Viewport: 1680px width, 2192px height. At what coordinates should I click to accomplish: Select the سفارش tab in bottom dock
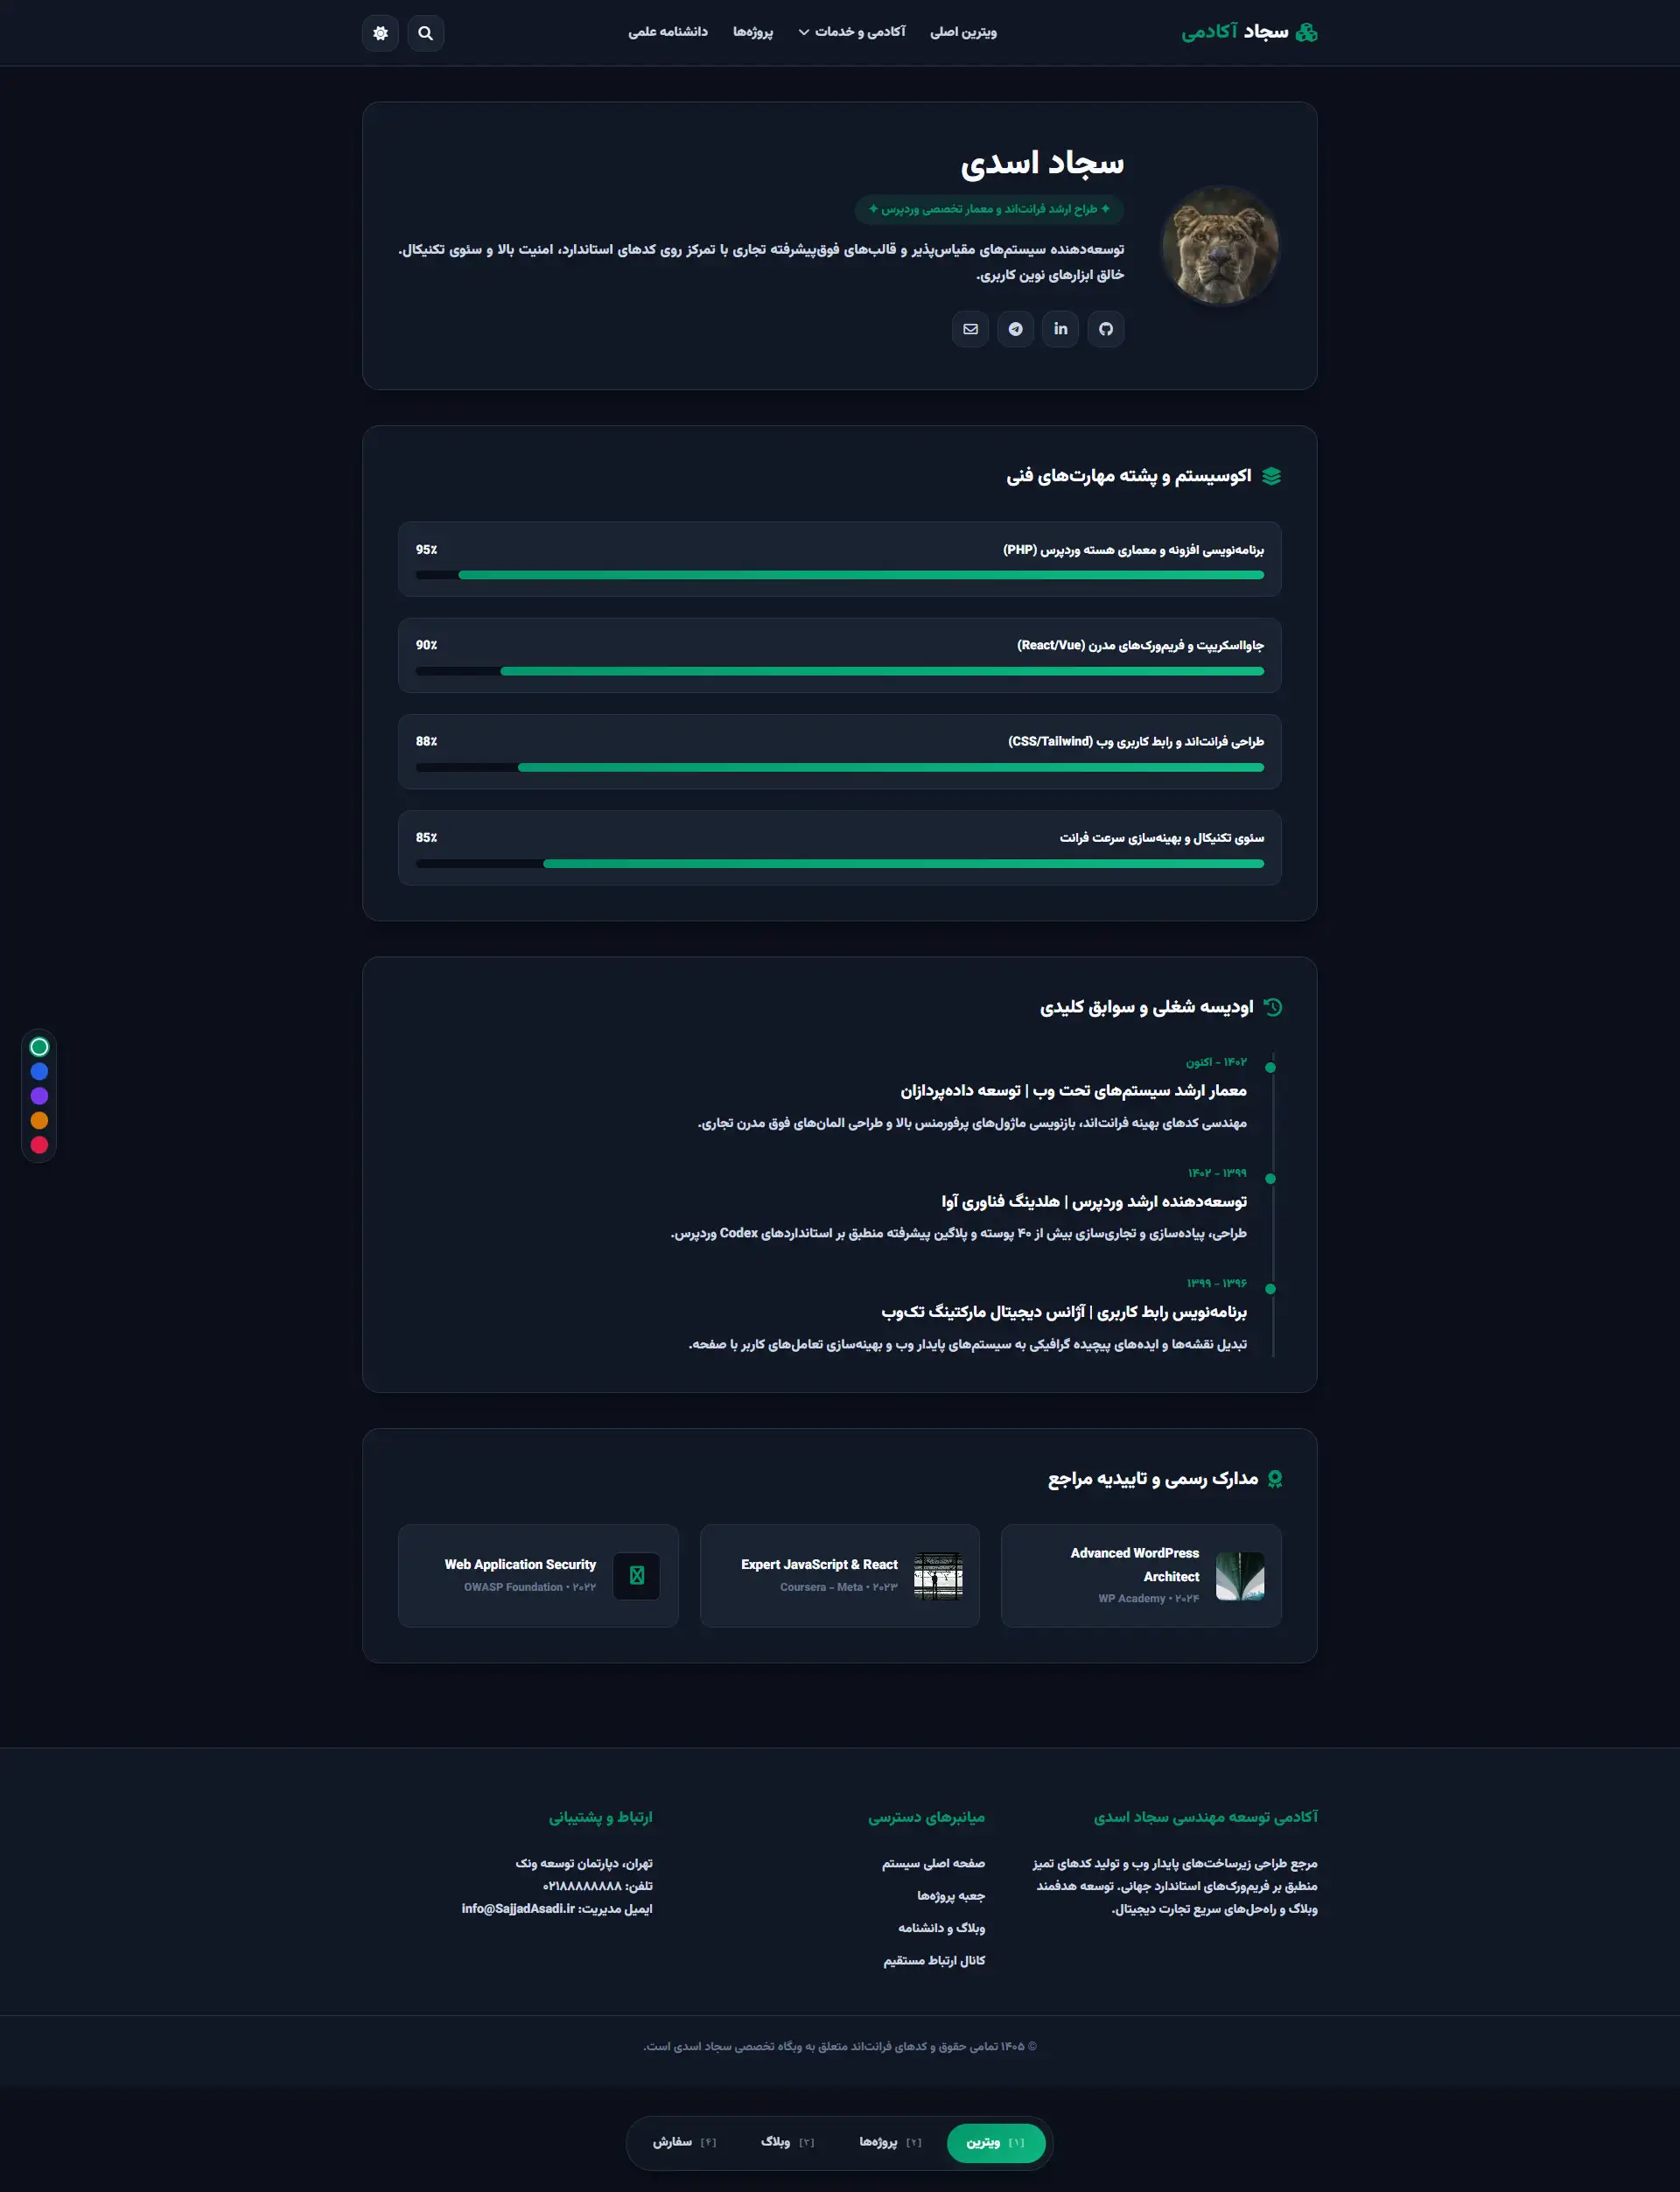coord(684,2142)
